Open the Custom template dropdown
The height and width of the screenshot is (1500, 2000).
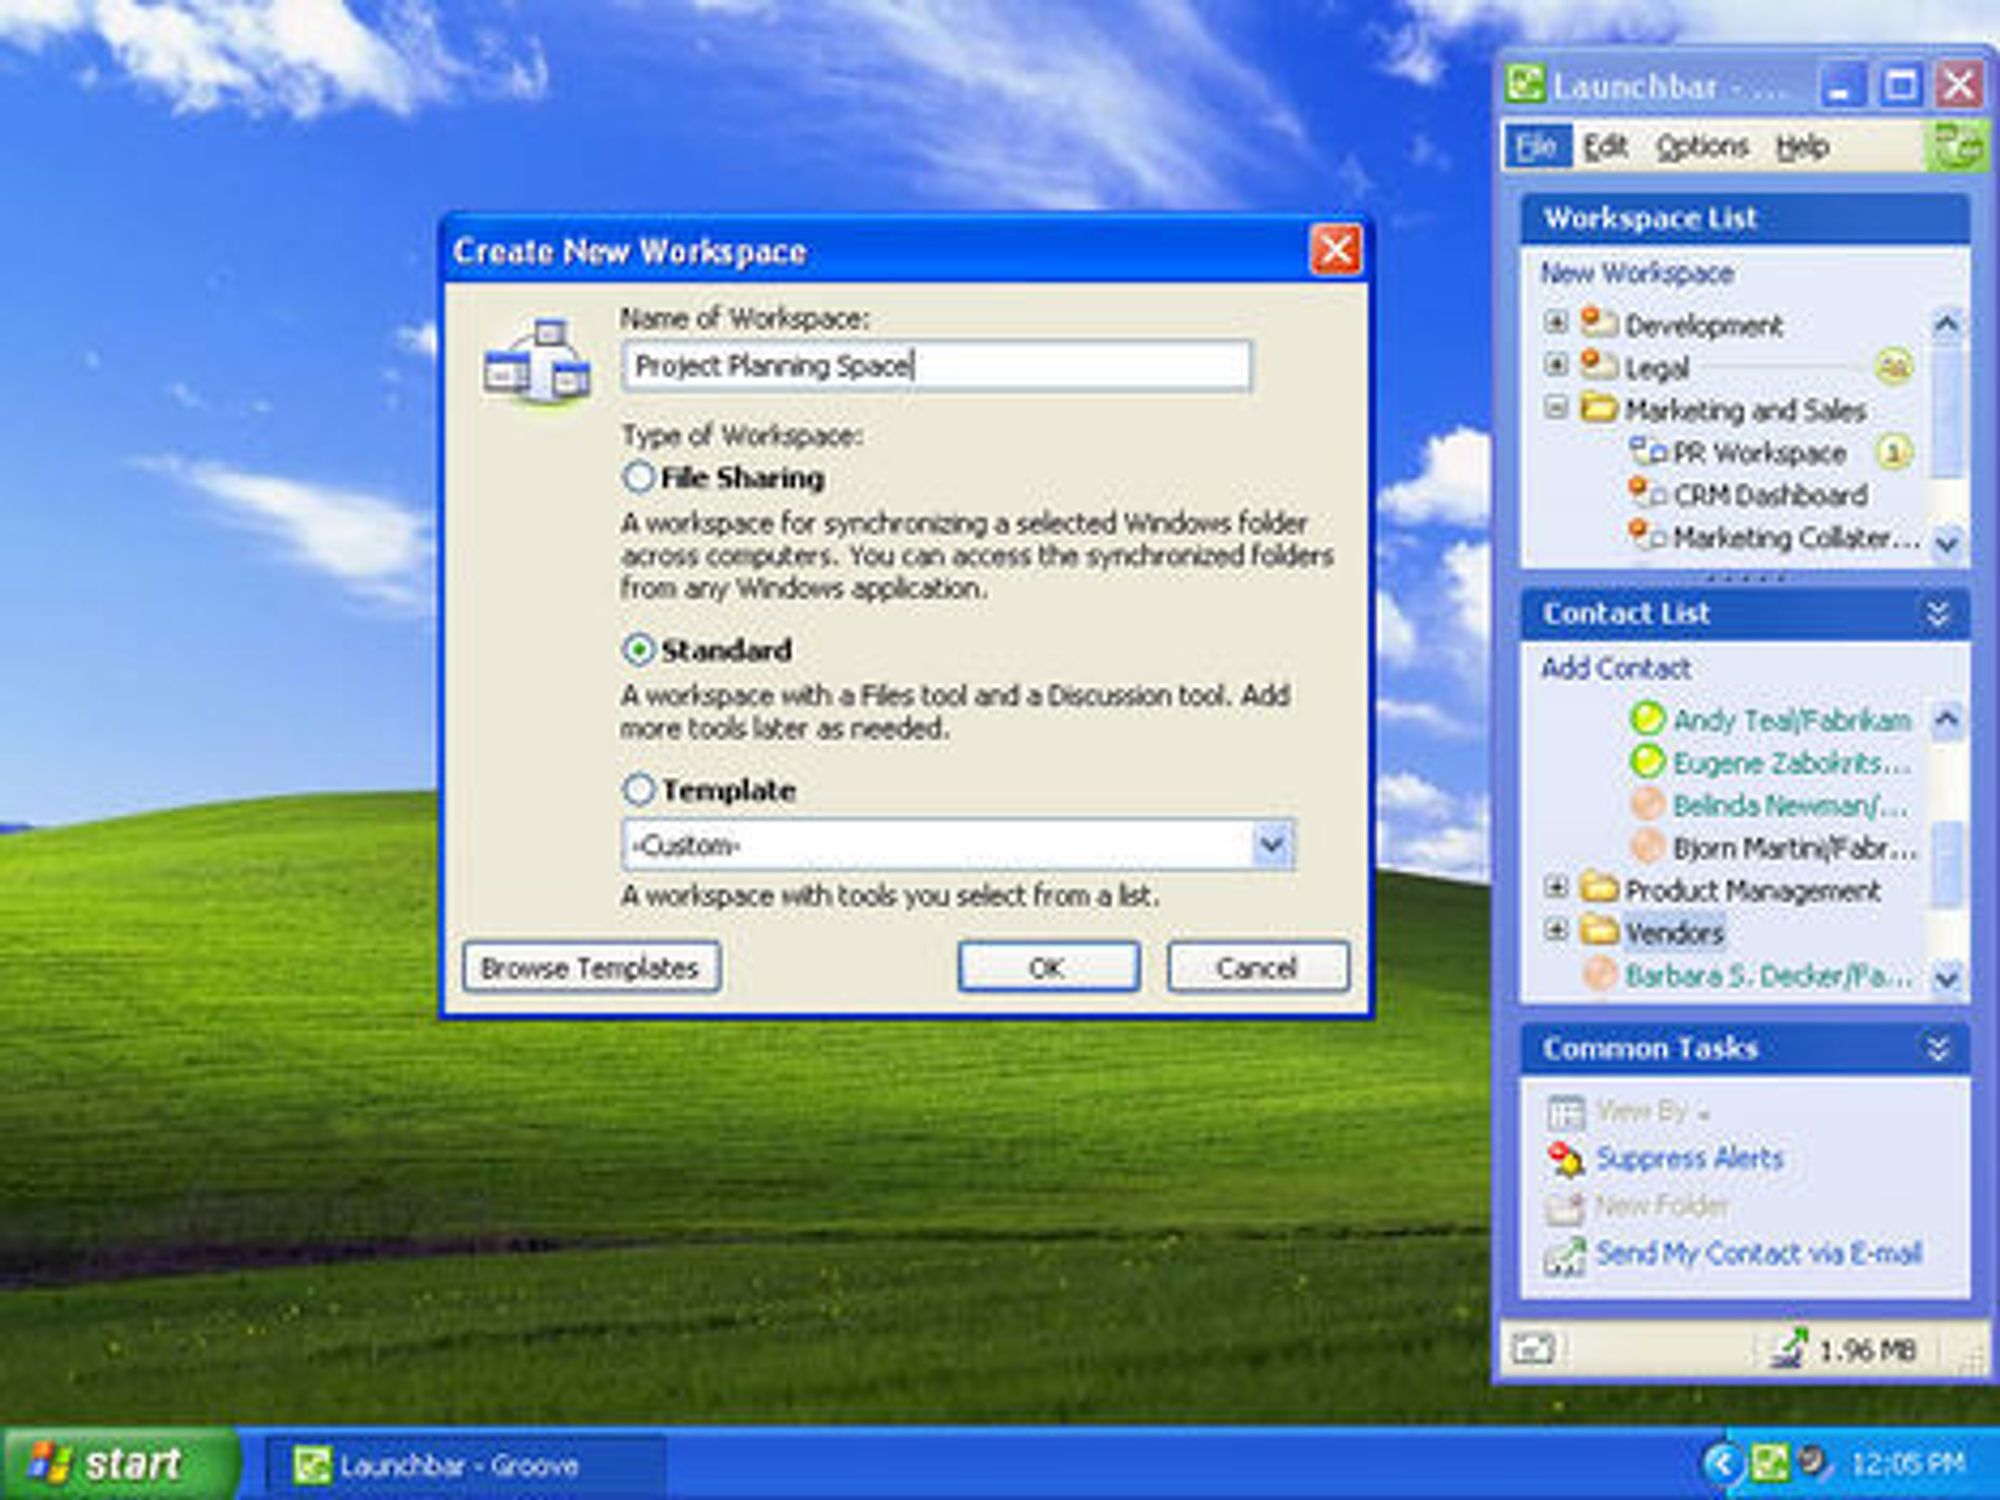point(1272,845)
